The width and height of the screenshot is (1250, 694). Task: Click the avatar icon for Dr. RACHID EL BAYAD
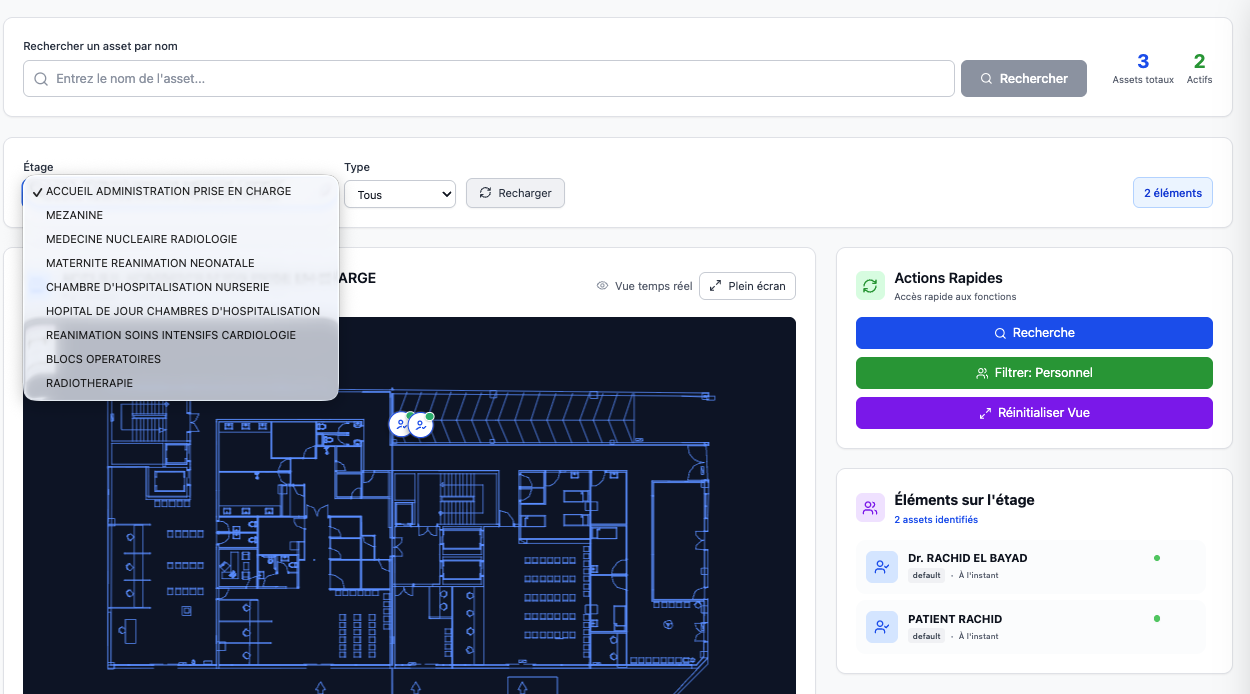tap(881, 566)
